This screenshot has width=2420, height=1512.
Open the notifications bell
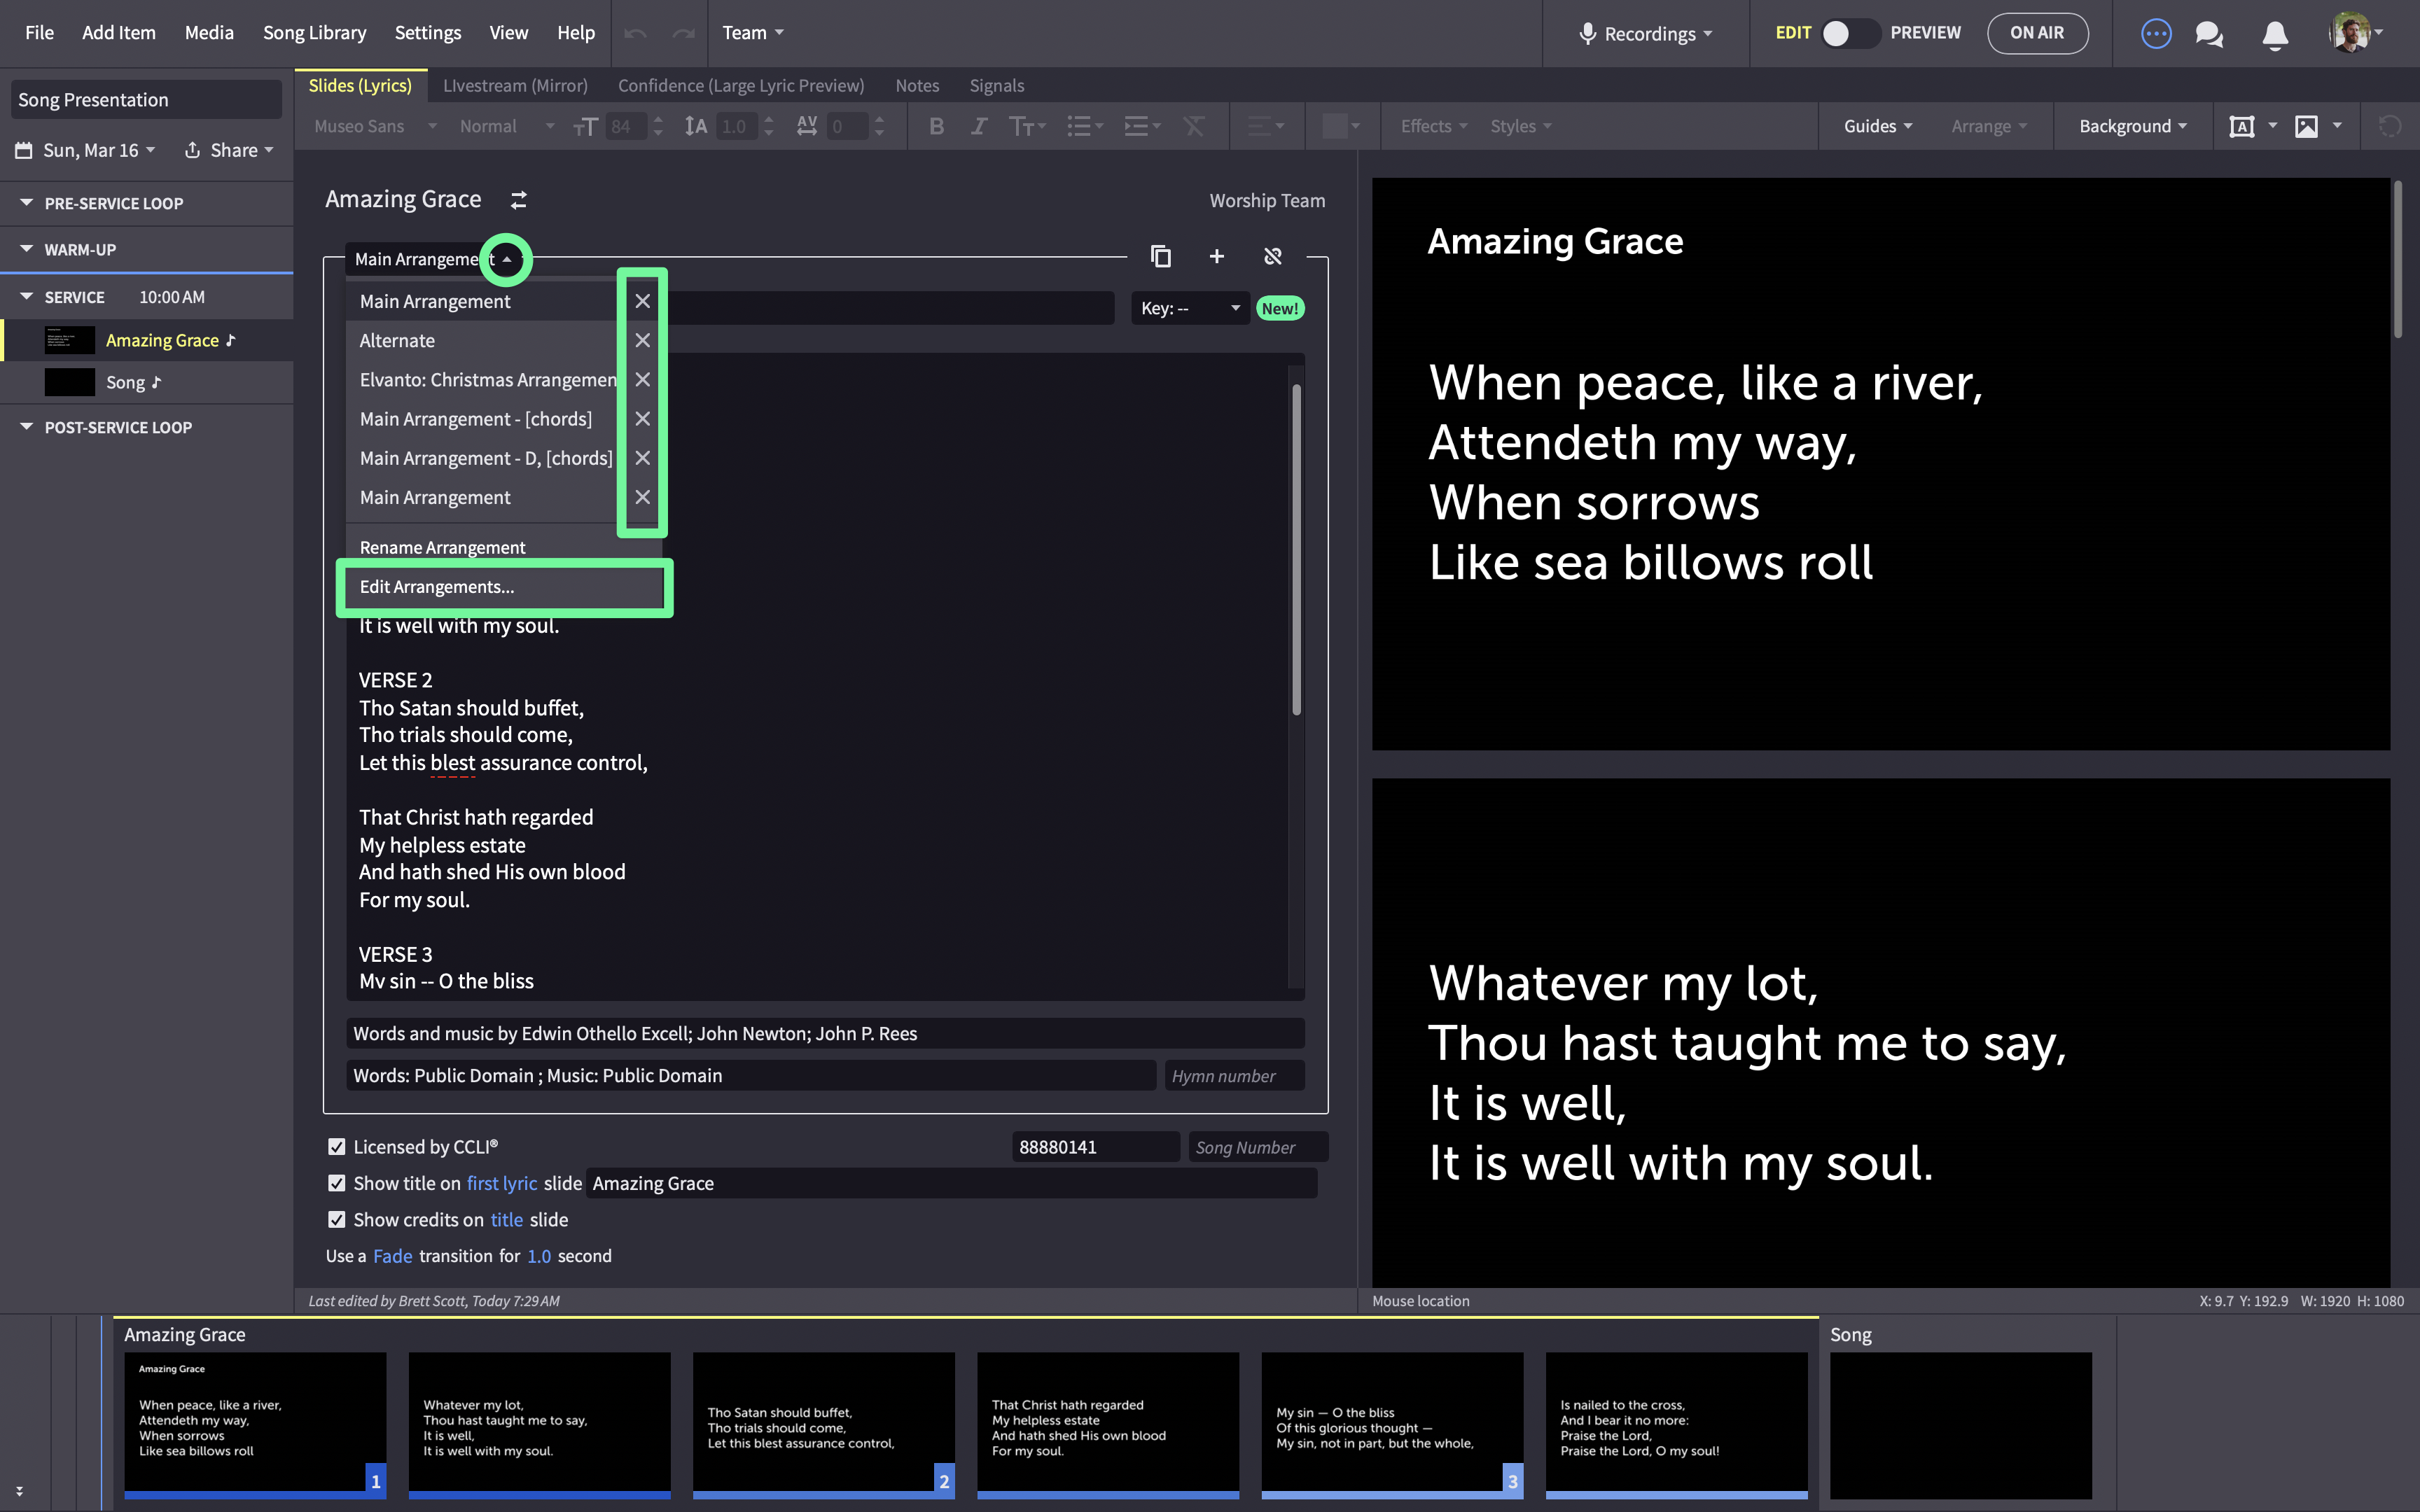tap(2274, 34)
